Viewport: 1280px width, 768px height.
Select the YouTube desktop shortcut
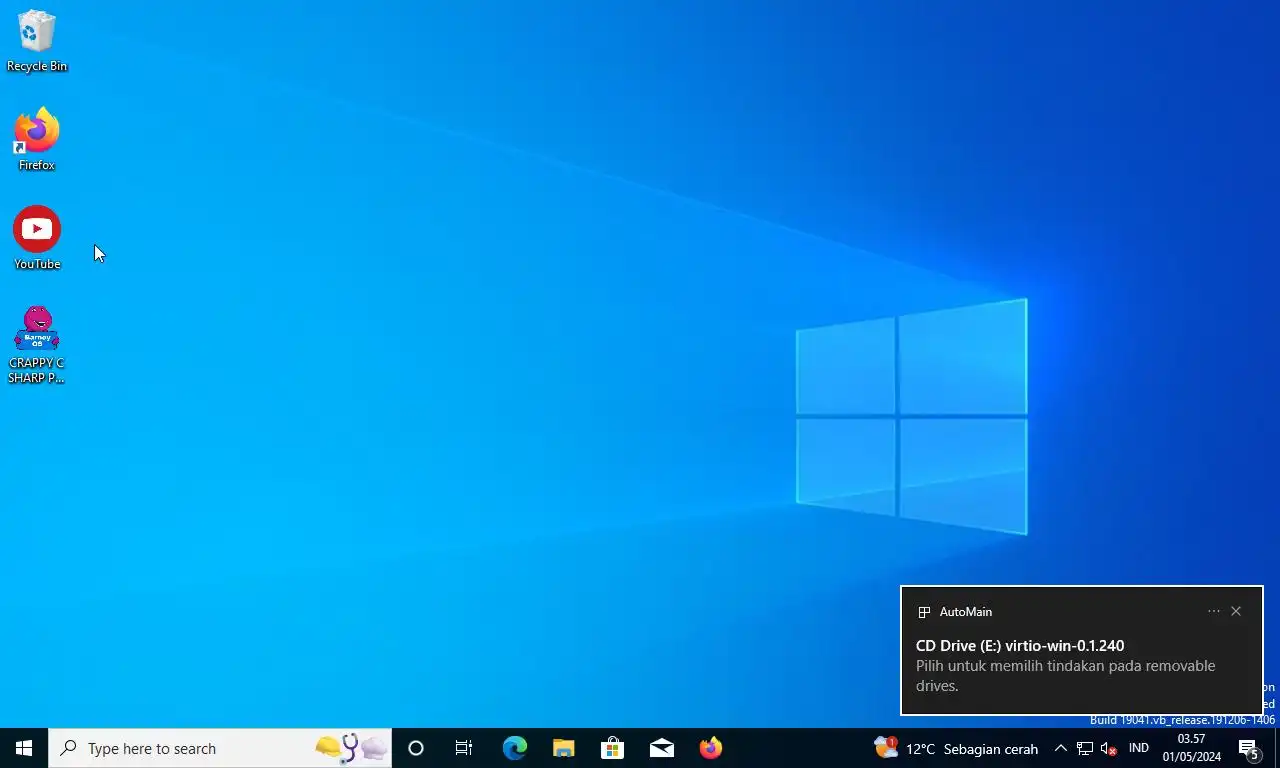click(x=37, y=238)
